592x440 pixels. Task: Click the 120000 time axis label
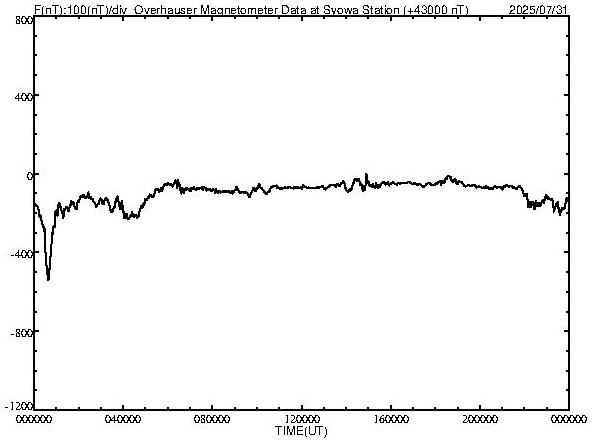pos(302,419)
